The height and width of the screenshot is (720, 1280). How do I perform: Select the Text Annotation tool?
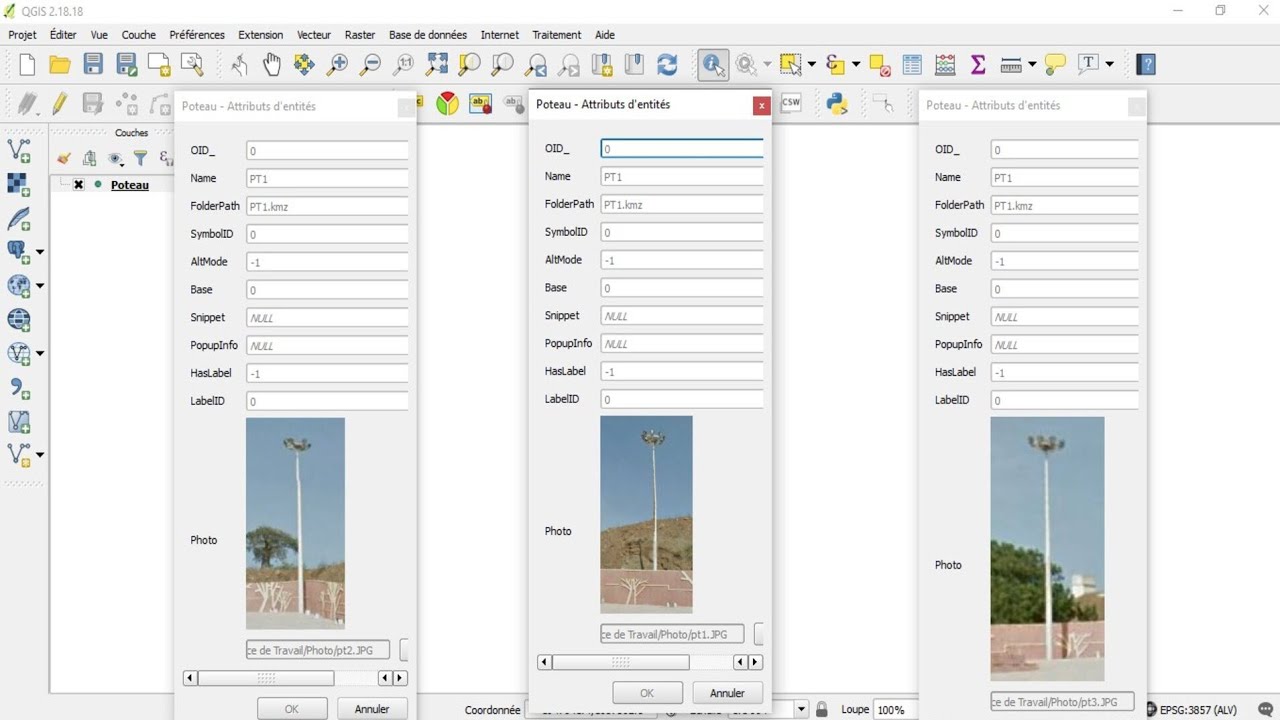click(1089, 64)
